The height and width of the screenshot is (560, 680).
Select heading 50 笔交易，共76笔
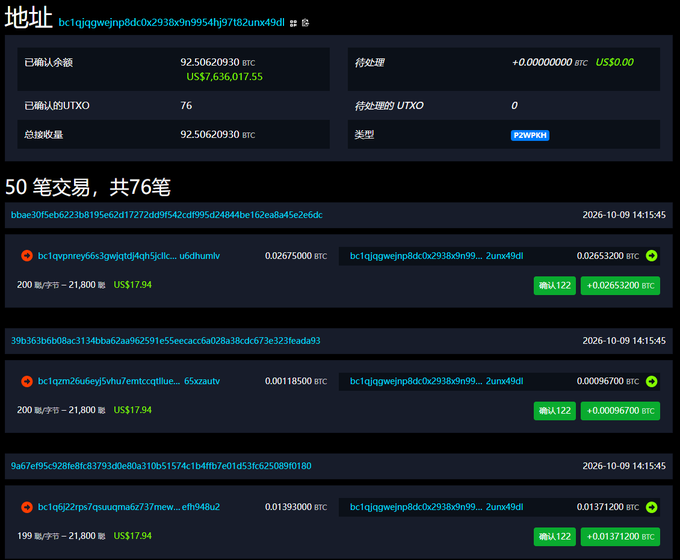pos(88,187)
